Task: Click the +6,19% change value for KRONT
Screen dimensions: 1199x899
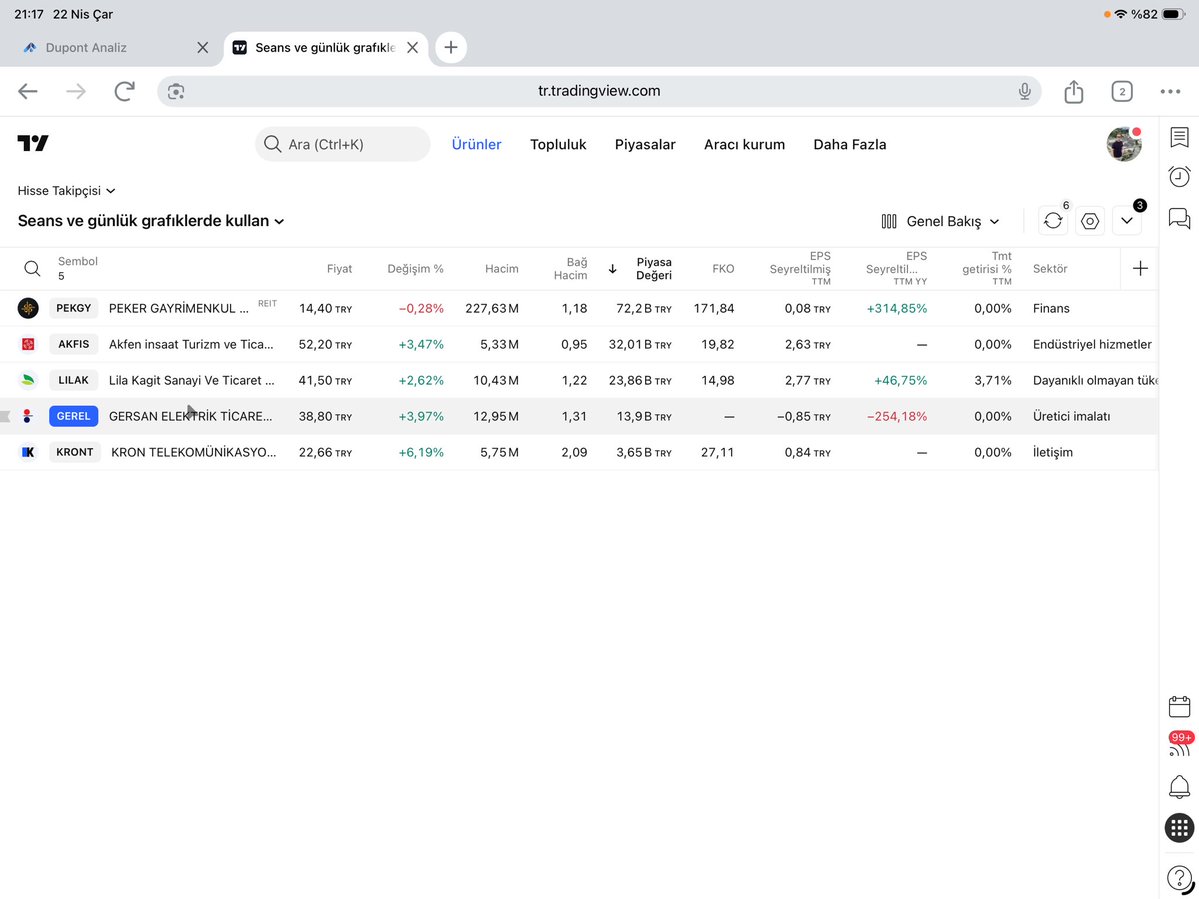Action: pos(421,453)
